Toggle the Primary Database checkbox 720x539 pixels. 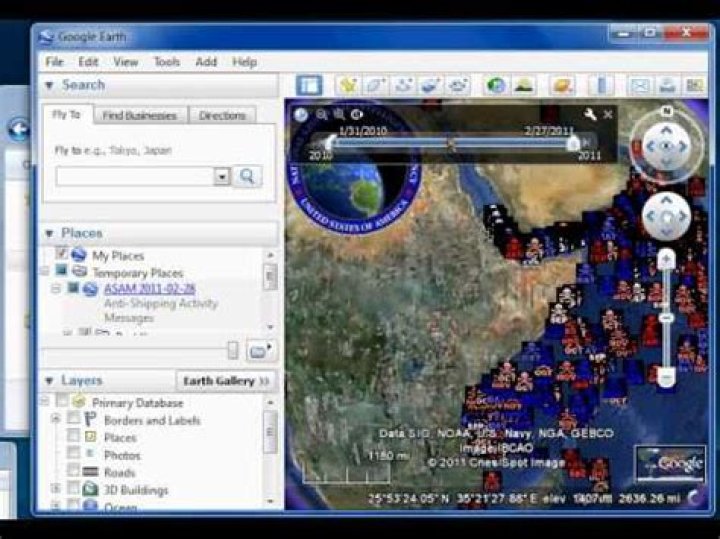coord(62,401)
